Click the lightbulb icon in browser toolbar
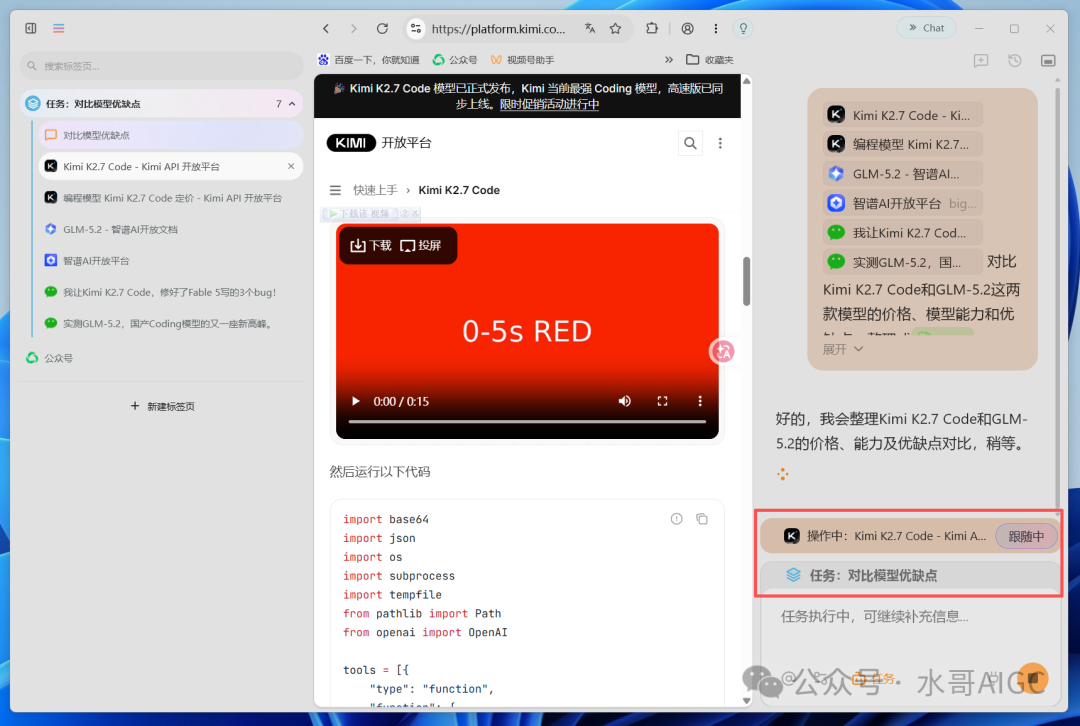The width and height of the screenshot is (1080, 726). pos(743,28)
